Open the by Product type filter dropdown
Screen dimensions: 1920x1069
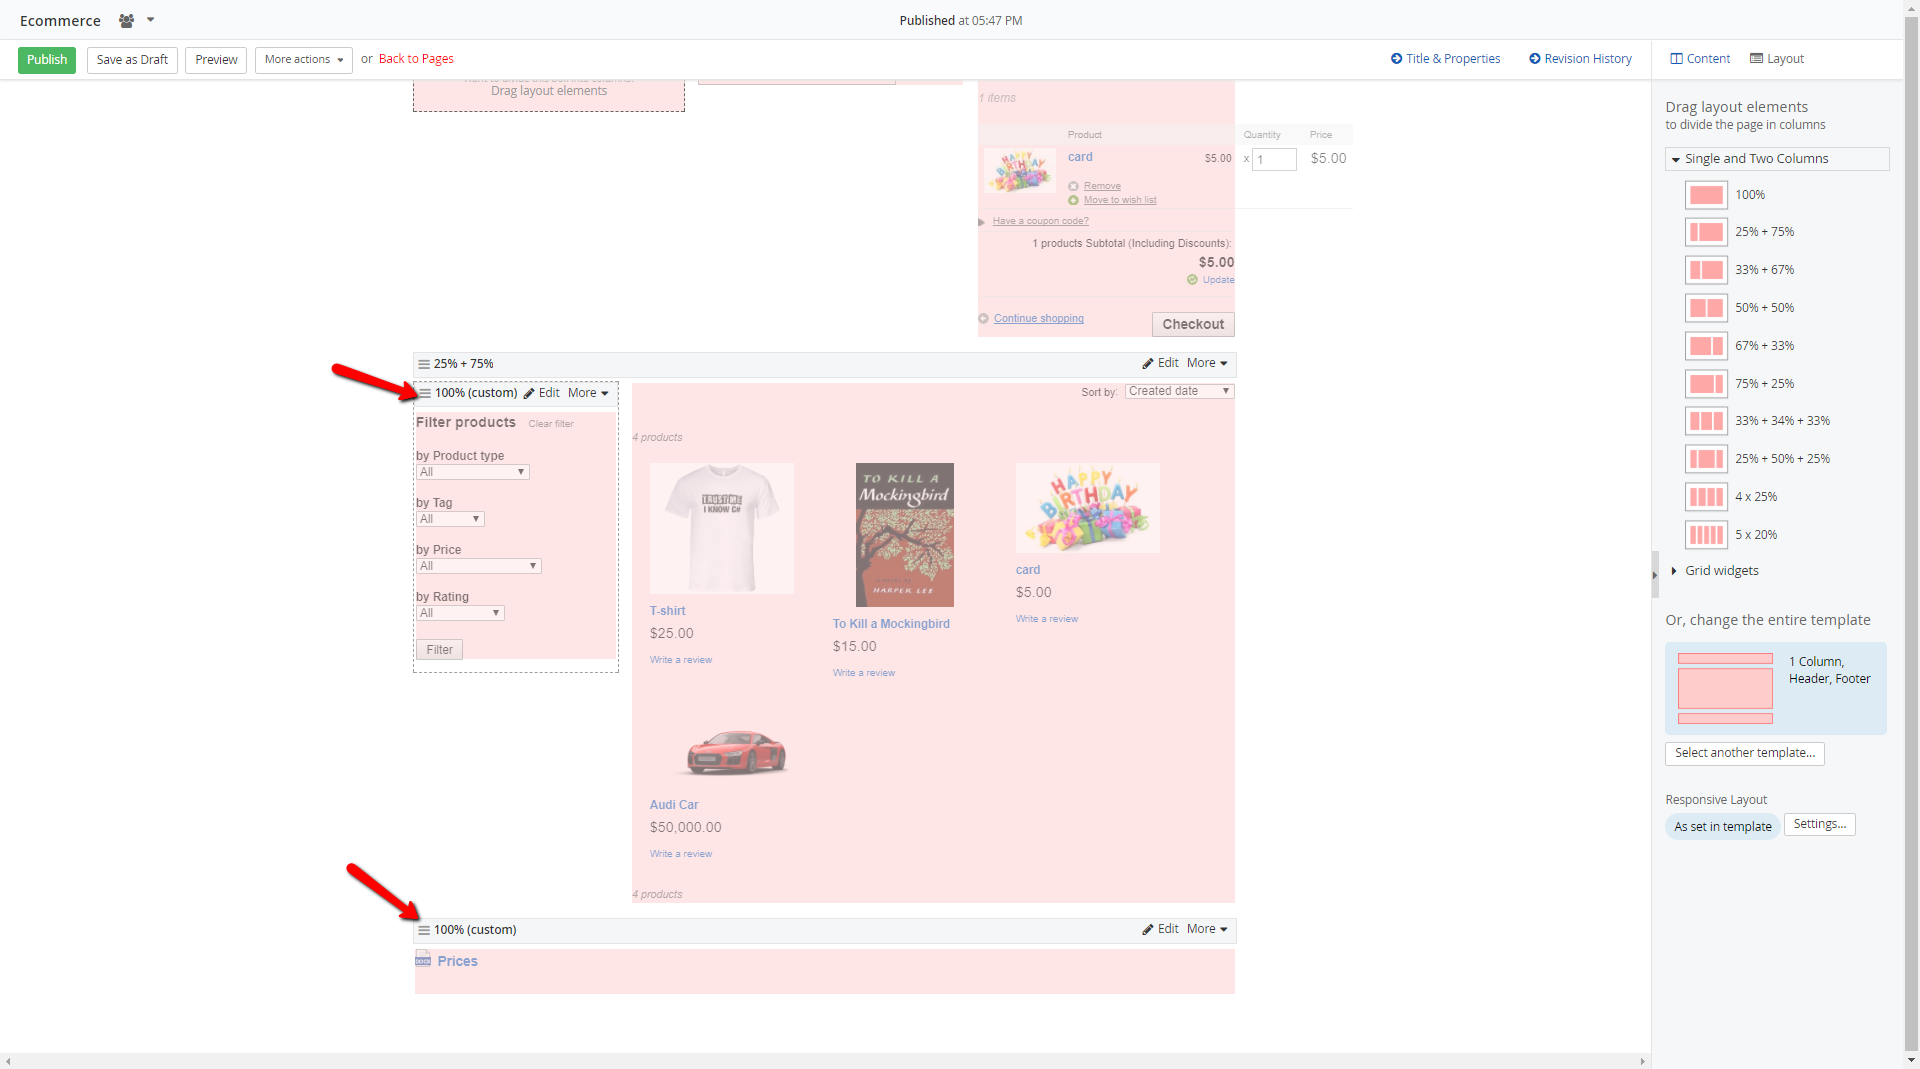pos(473,472)
